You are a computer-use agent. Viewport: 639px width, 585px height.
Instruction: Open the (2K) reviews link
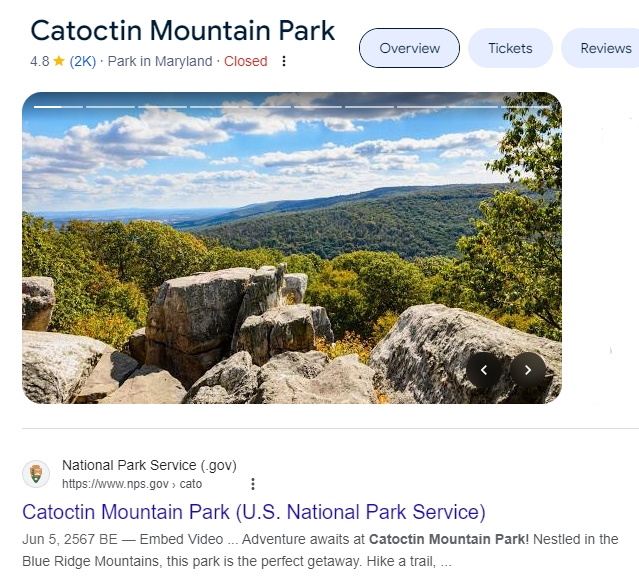coord(83,61)
